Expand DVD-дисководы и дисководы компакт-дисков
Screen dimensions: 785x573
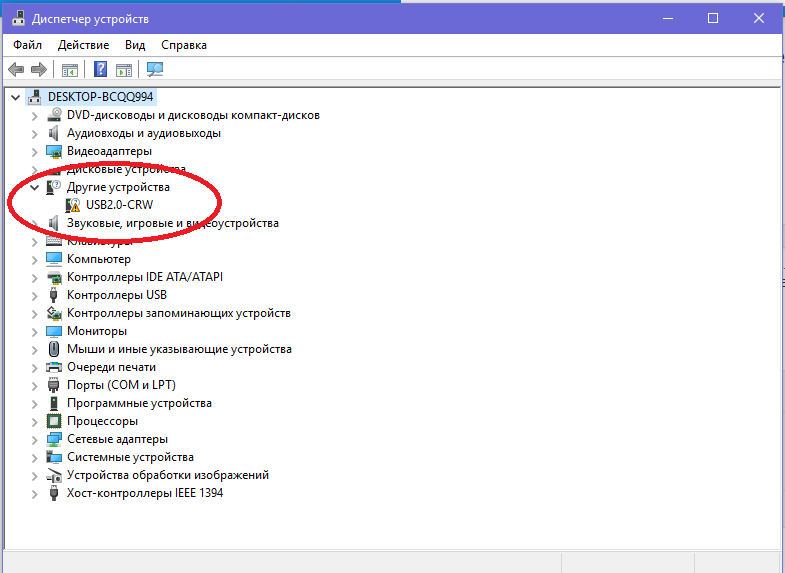coord(35,116)
